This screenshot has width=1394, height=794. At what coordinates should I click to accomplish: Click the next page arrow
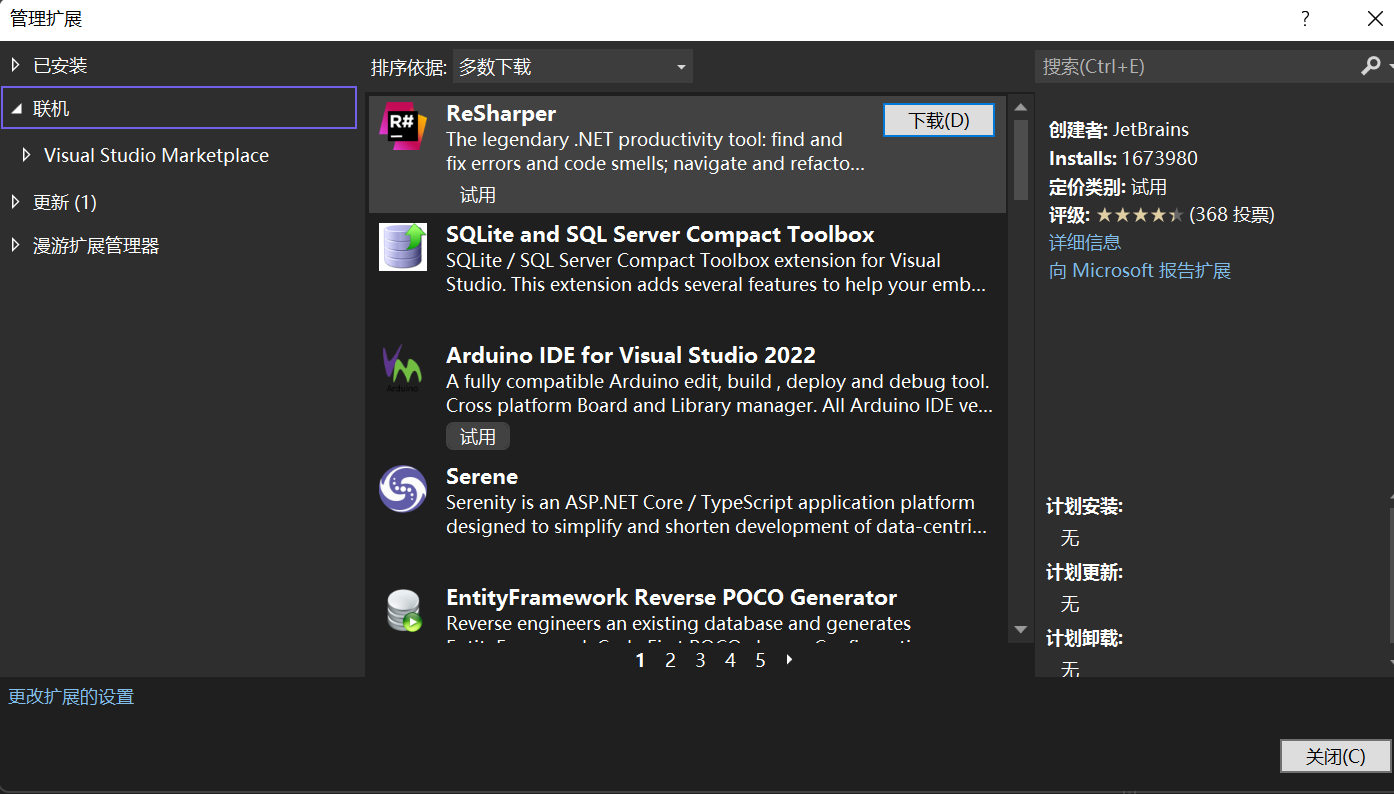pos(790,660)
